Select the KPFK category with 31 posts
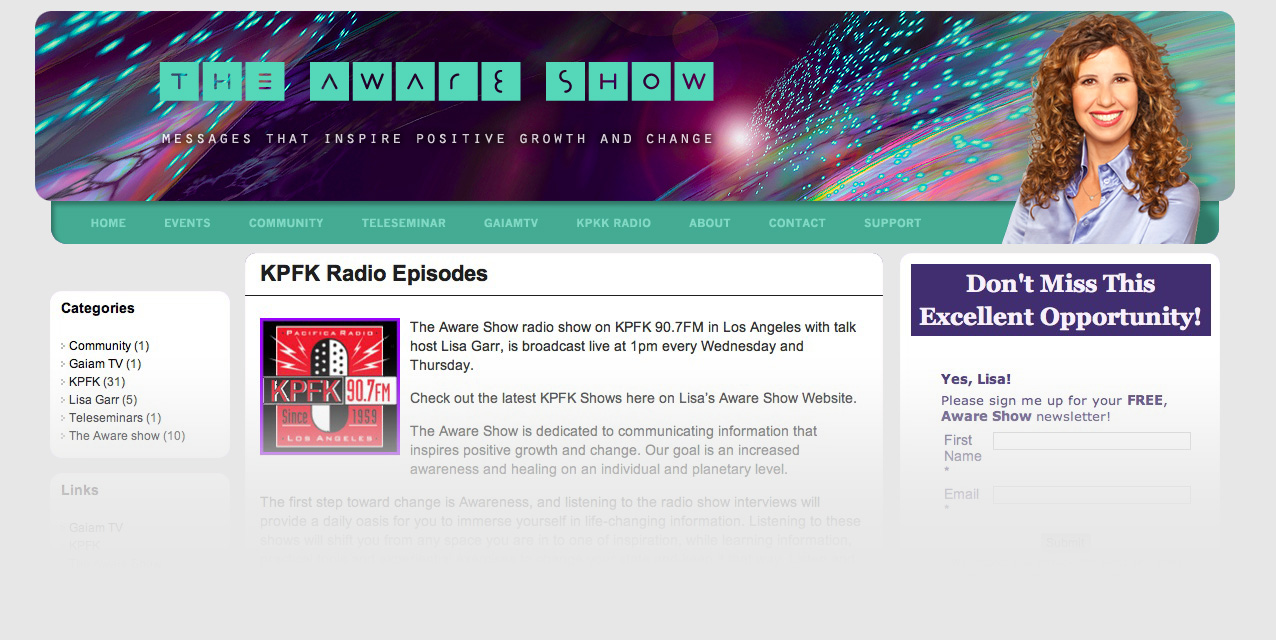This screenshot has width=1276, height=640. [x=84, y=382]
